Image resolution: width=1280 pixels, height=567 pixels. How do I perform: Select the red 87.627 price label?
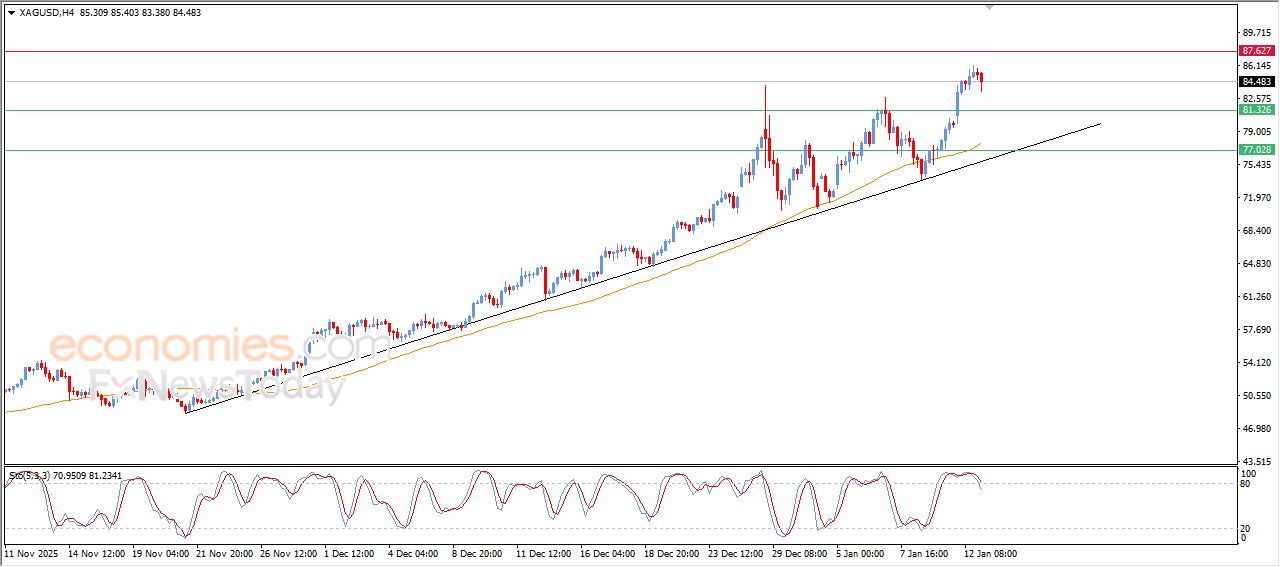click(1255, 50)
